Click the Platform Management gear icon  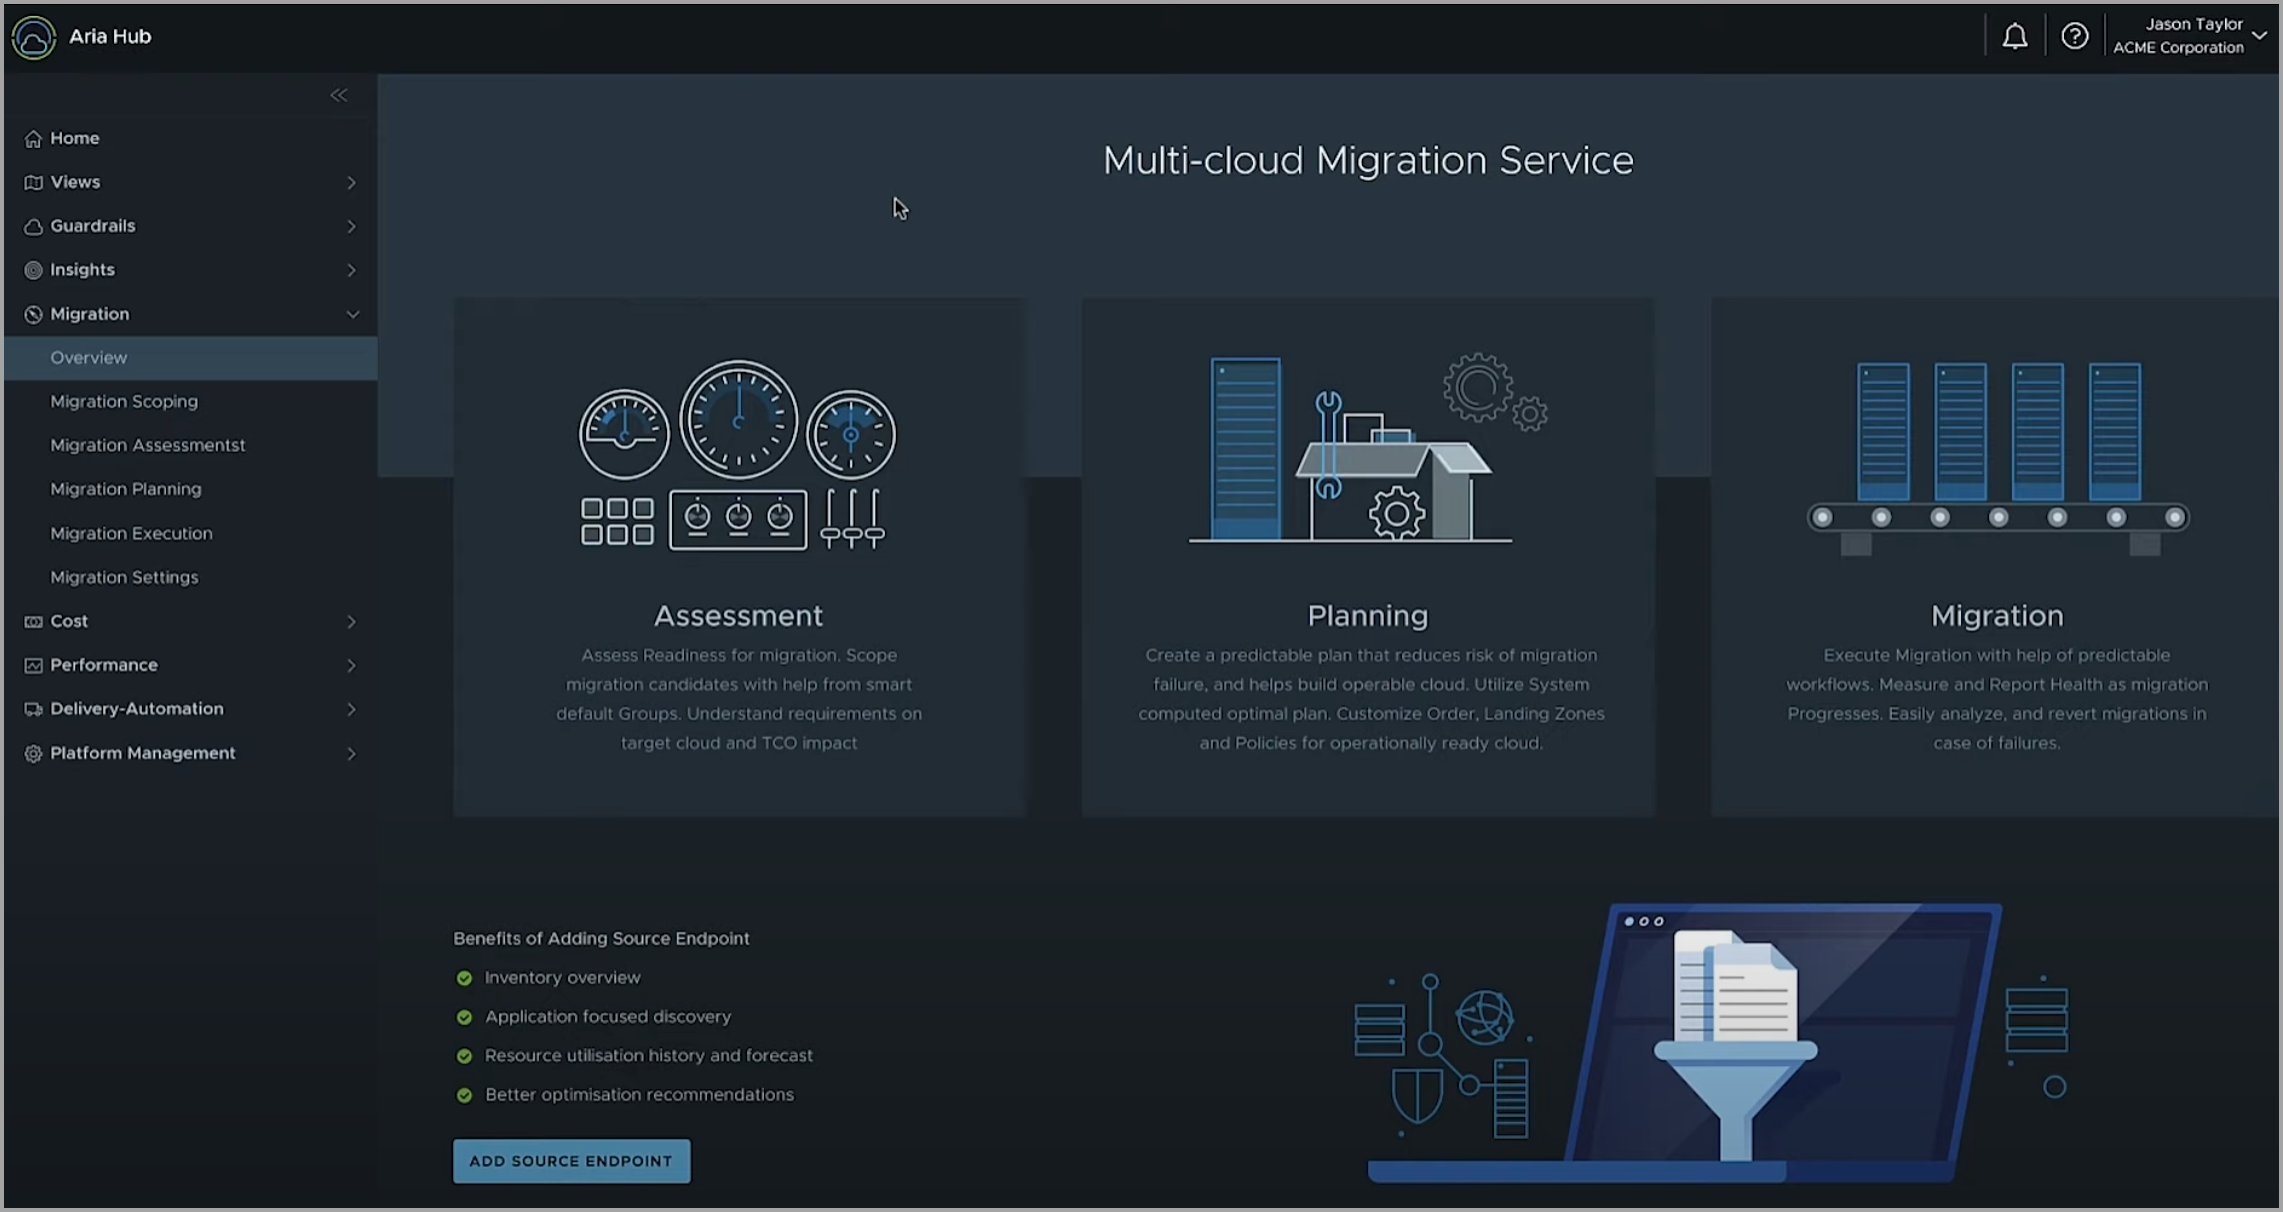pyautogui.click(x=33, y=754)
